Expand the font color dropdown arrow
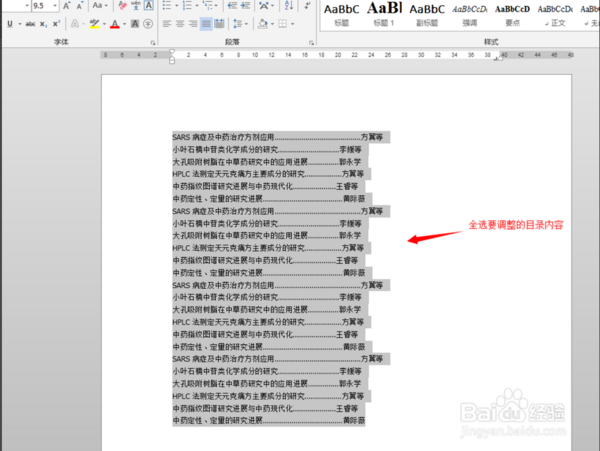This screenshot has width=600, height=451. (x=124, y=24)
